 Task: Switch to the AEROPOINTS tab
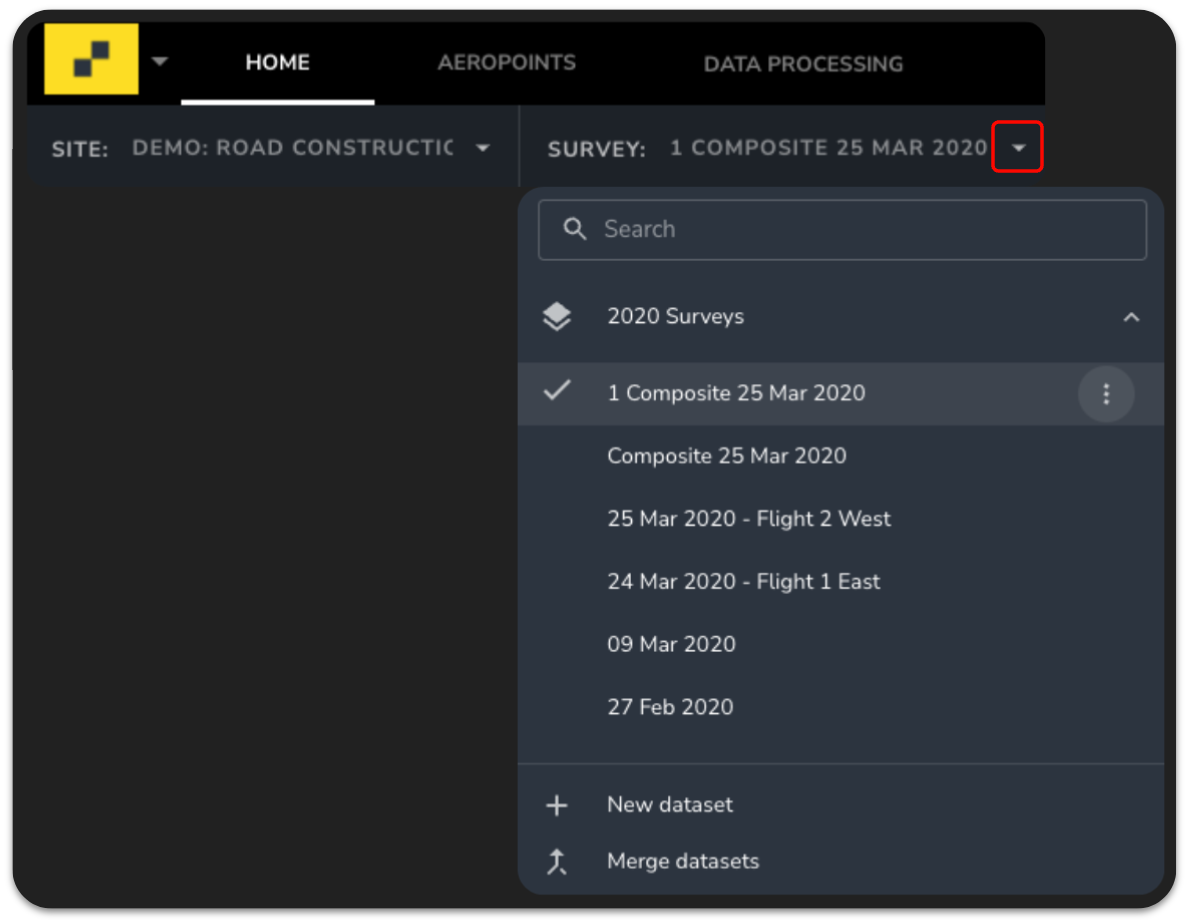coord(506,62)
